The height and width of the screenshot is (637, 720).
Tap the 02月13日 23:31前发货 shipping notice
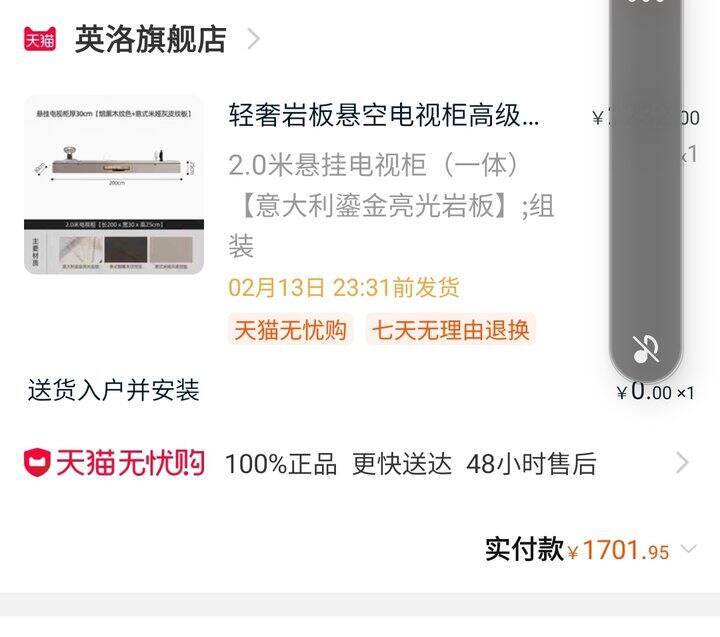[343, 288]
